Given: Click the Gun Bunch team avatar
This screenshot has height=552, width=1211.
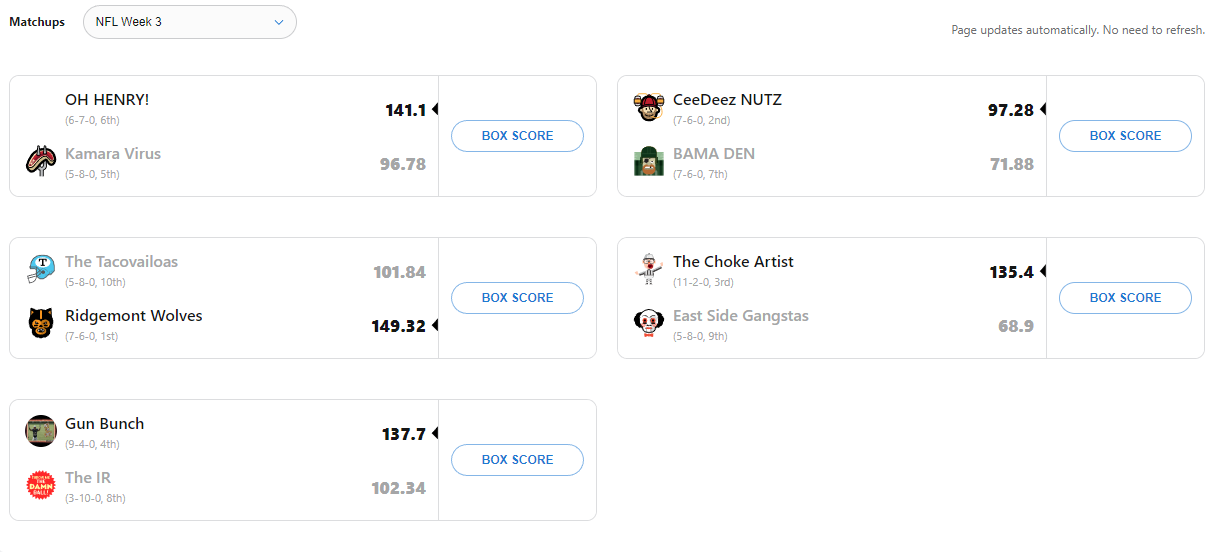Looking at the screenshot, I should coord(41,430).
